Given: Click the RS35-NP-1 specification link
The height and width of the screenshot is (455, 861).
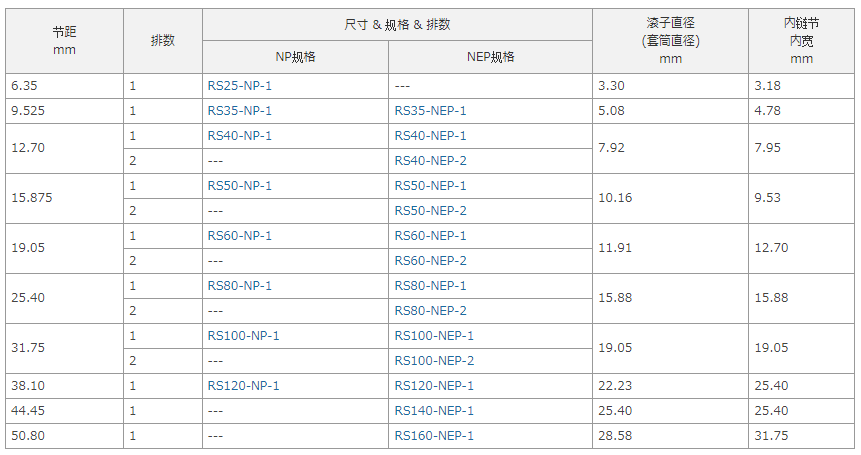Looking at the screenshot, I should (239, 111).
